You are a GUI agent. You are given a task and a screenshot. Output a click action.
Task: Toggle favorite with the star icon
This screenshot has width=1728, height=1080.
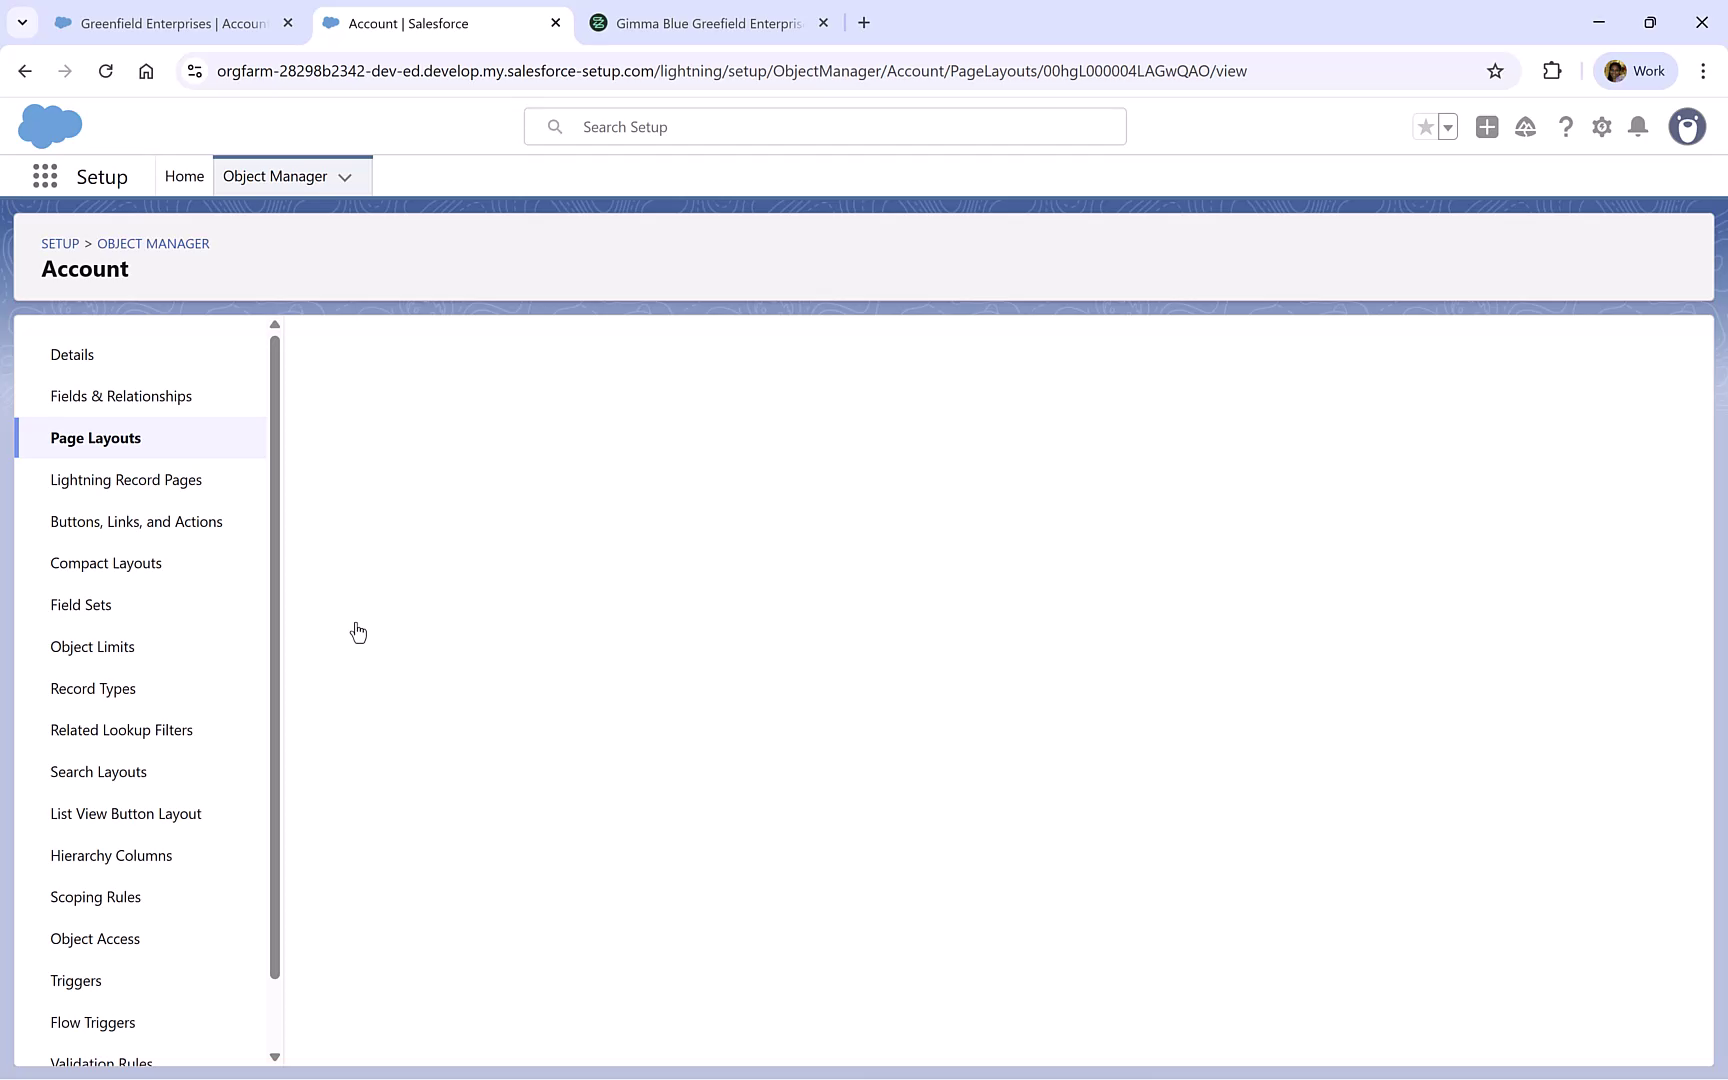pos(1425,127)
